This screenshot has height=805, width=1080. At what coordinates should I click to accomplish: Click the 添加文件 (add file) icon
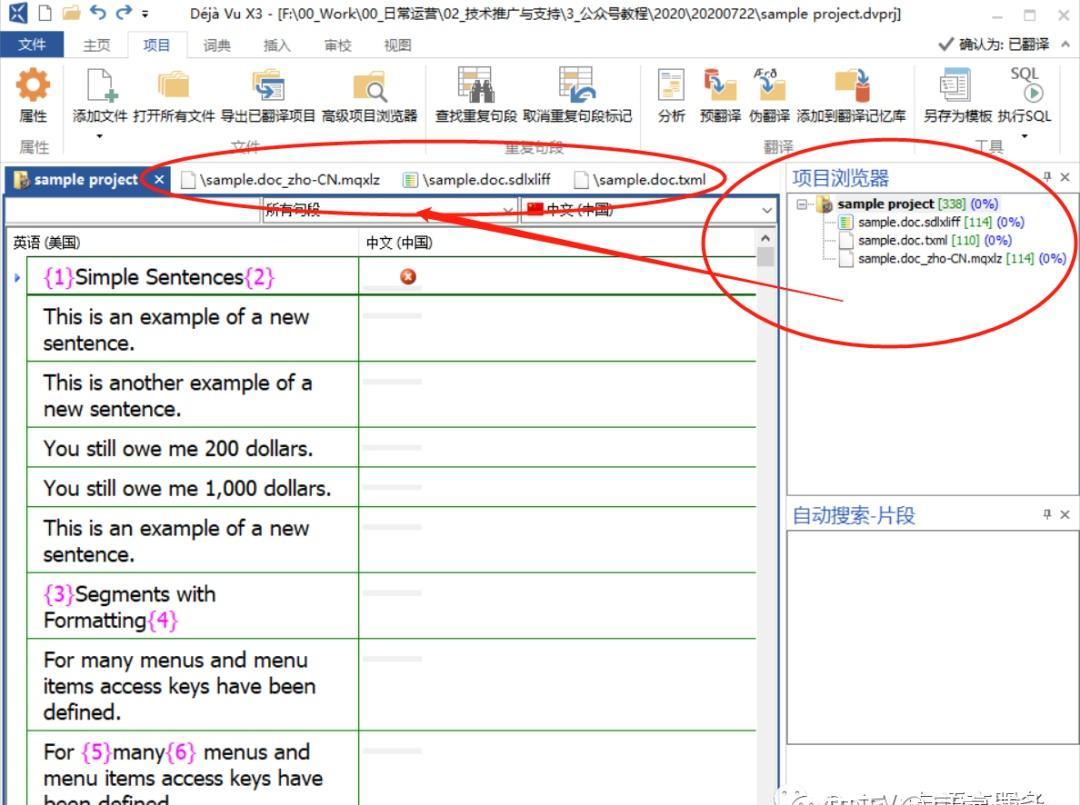point(101,85)
